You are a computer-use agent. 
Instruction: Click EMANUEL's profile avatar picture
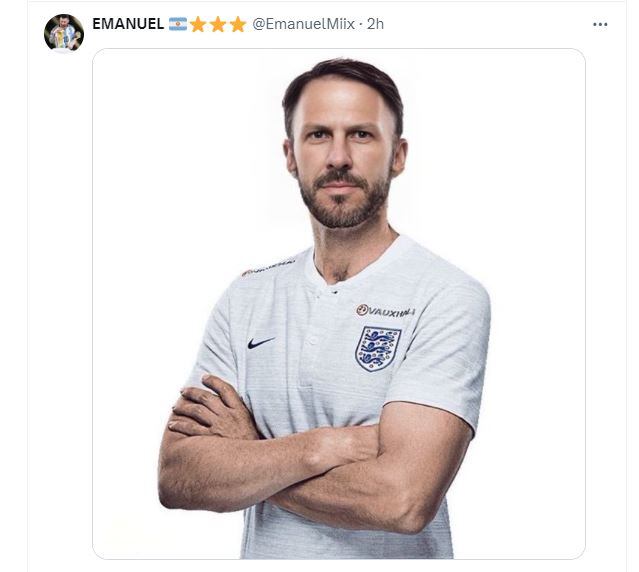63,33
